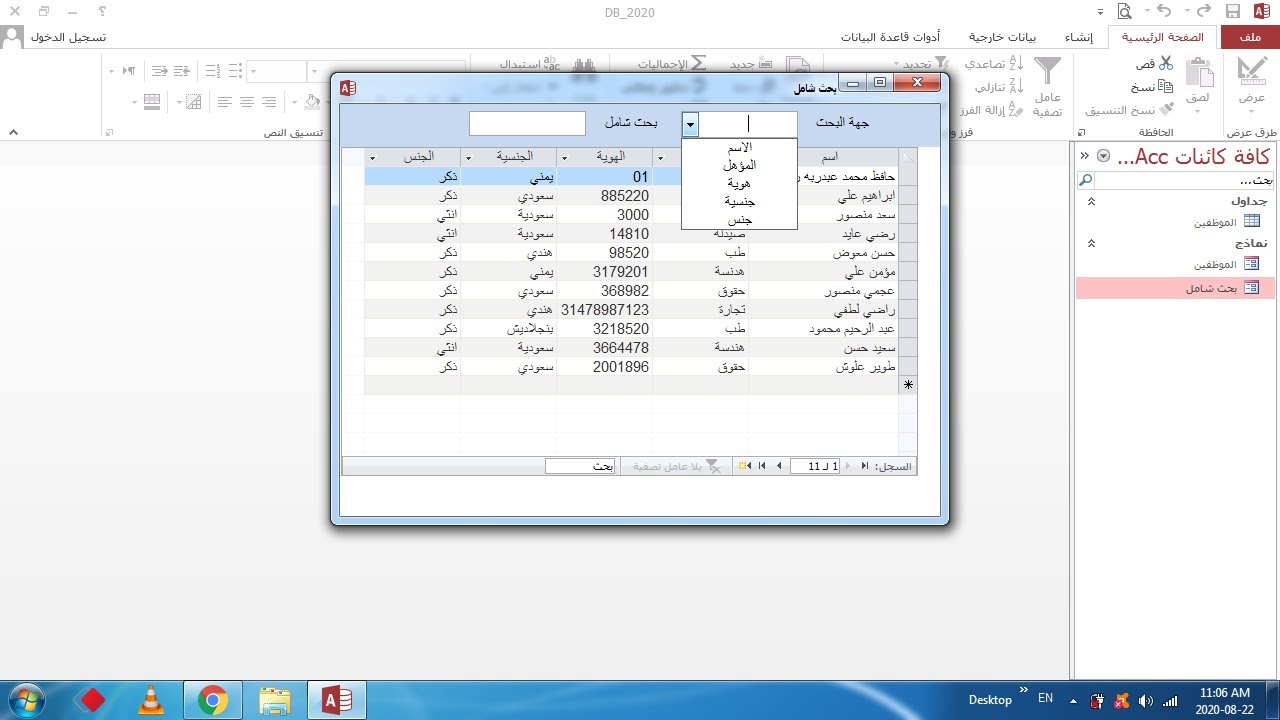The image size is (1280, 720).
Task: Go to last record in navigation bar
Action: pos(762,466)
